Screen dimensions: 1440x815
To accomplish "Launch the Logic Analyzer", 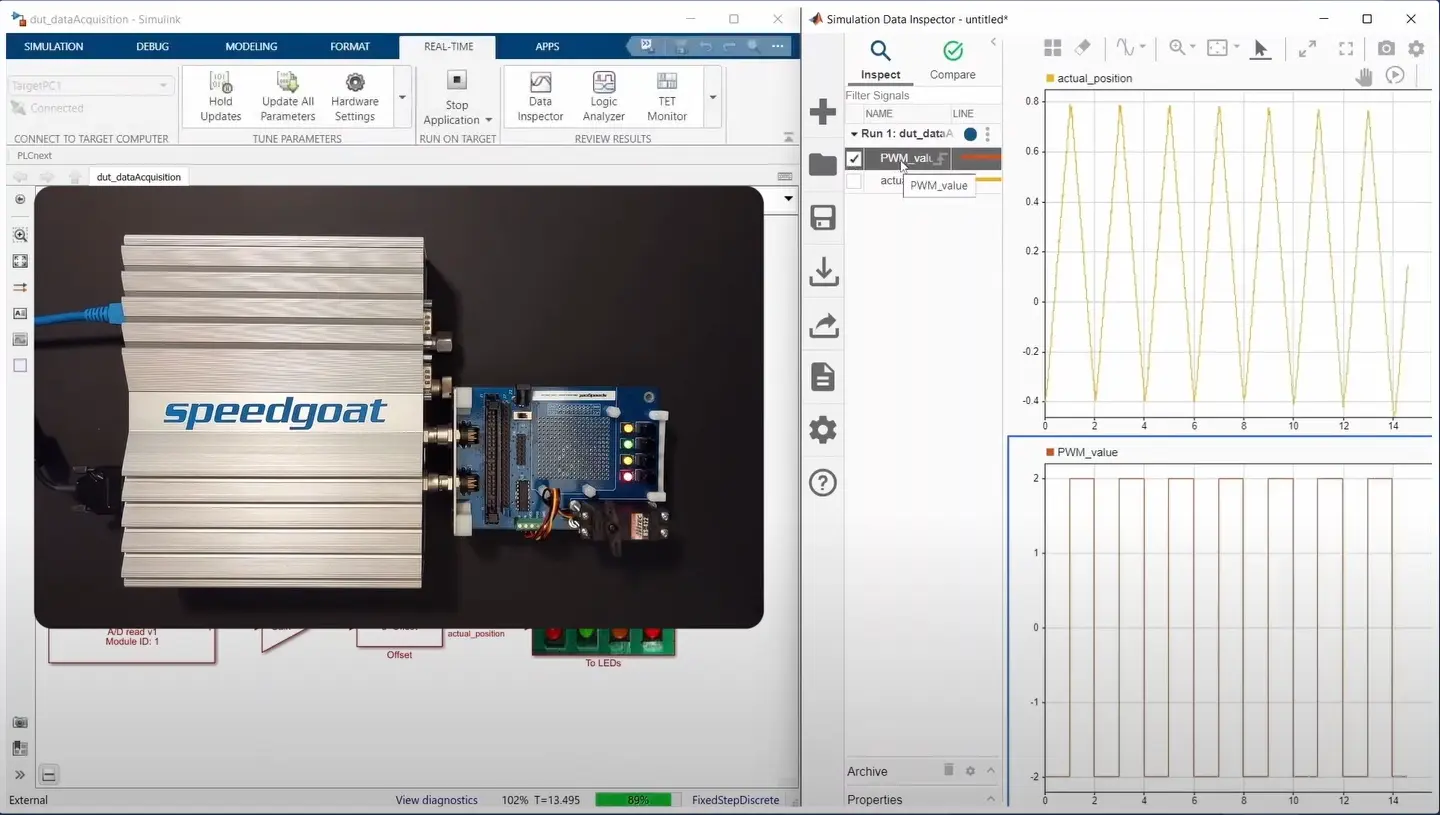I will click(604, 96).
